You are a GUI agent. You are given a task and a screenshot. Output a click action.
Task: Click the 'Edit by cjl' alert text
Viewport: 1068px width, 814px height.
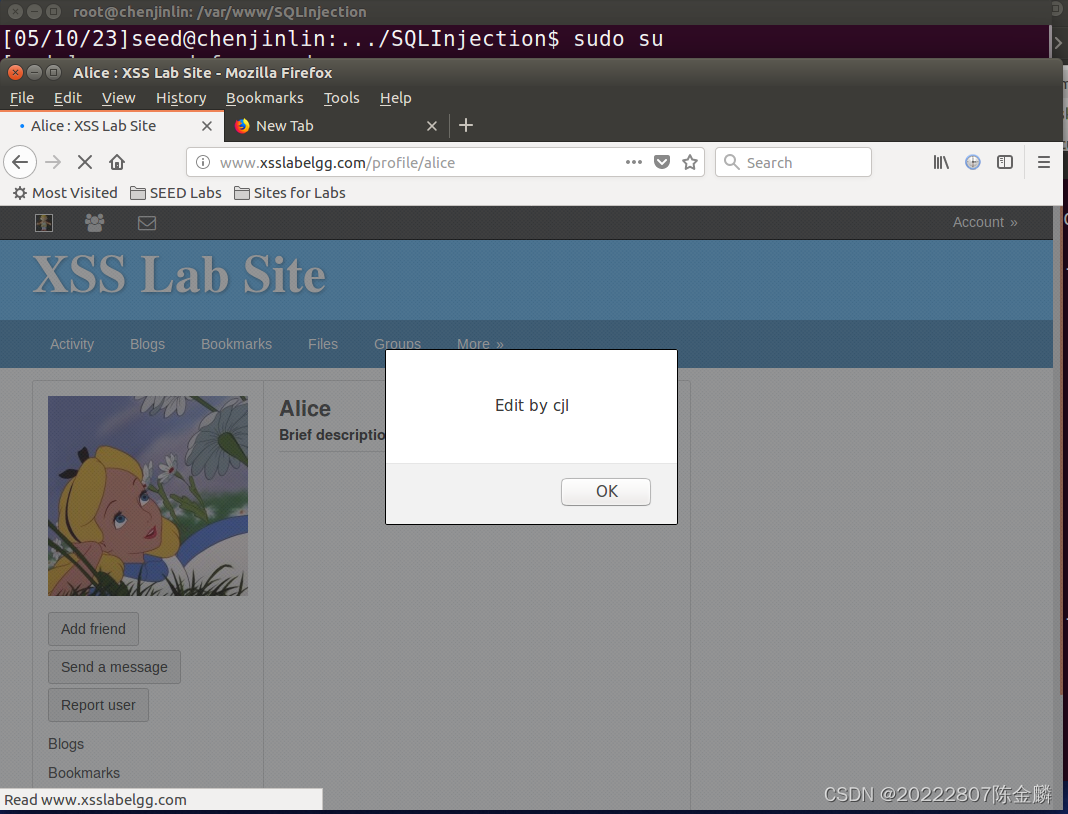532,405
